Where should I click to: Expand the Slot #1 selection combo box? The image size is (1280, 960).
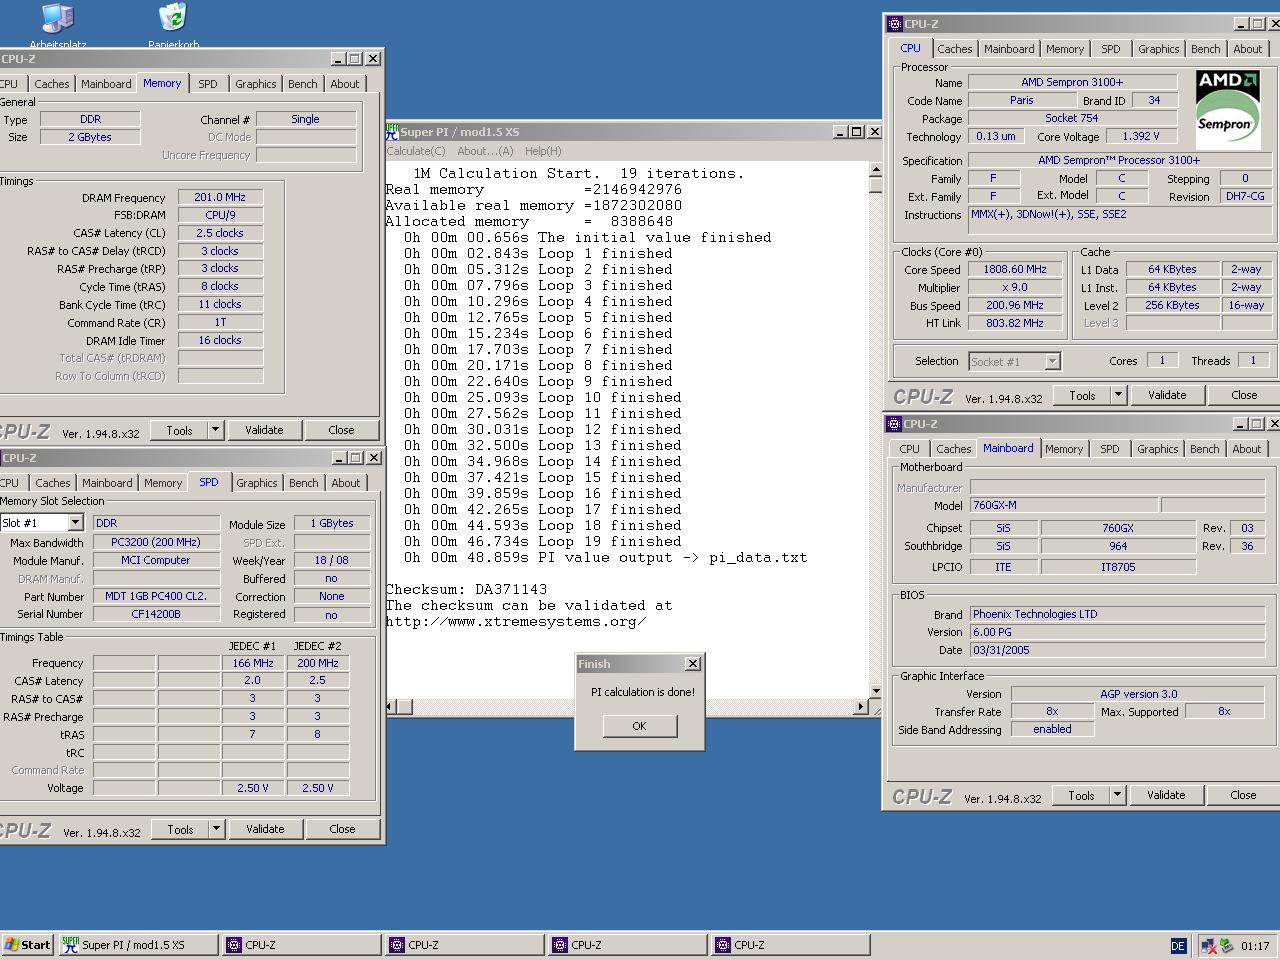[x=75, y=523]
